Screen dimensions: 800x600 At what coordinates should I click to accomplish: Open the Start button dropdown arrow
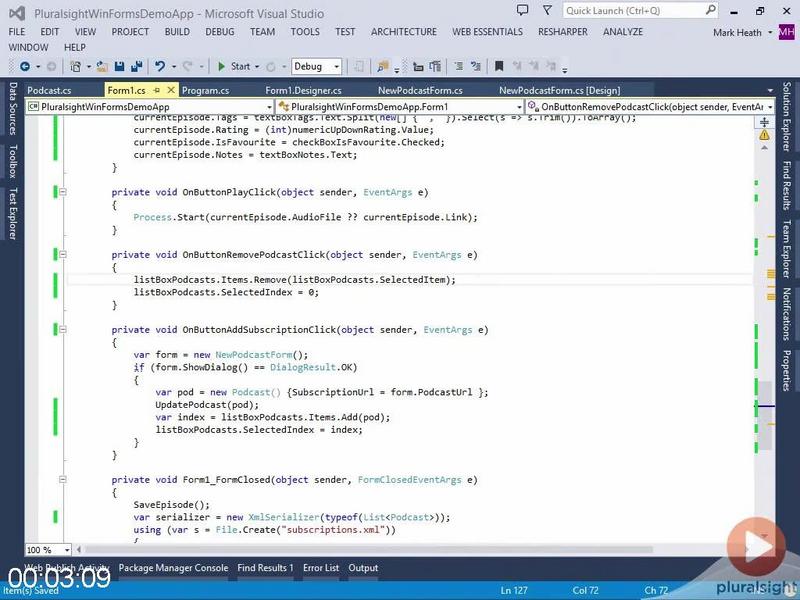pyautogui.click(x=257, y=67)
